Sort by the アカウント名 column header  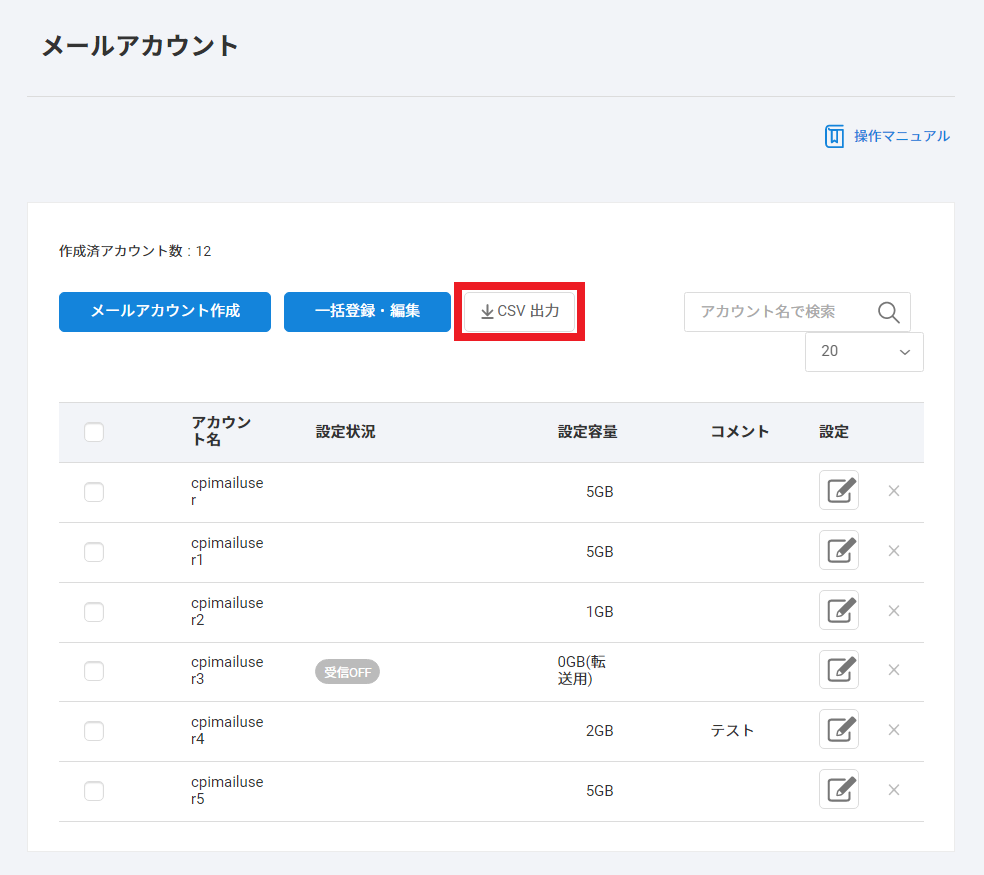click(221, 432)
